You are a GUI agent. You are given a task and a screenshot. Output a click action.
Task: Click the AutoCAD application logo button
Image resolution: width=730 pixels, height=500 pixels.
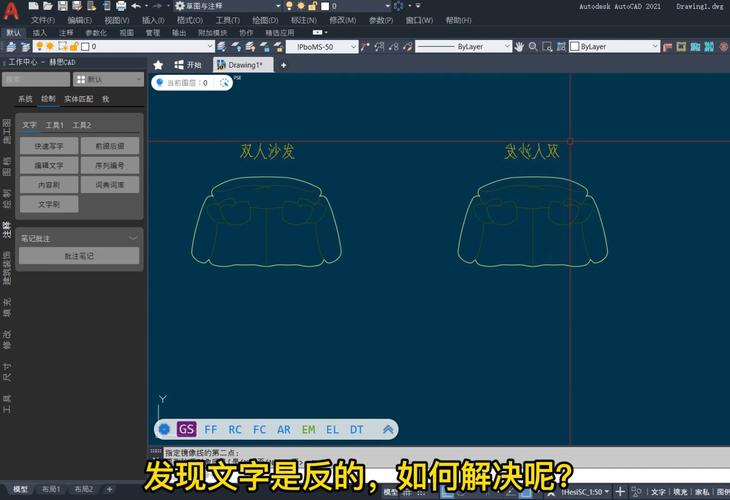coord(11,10)
